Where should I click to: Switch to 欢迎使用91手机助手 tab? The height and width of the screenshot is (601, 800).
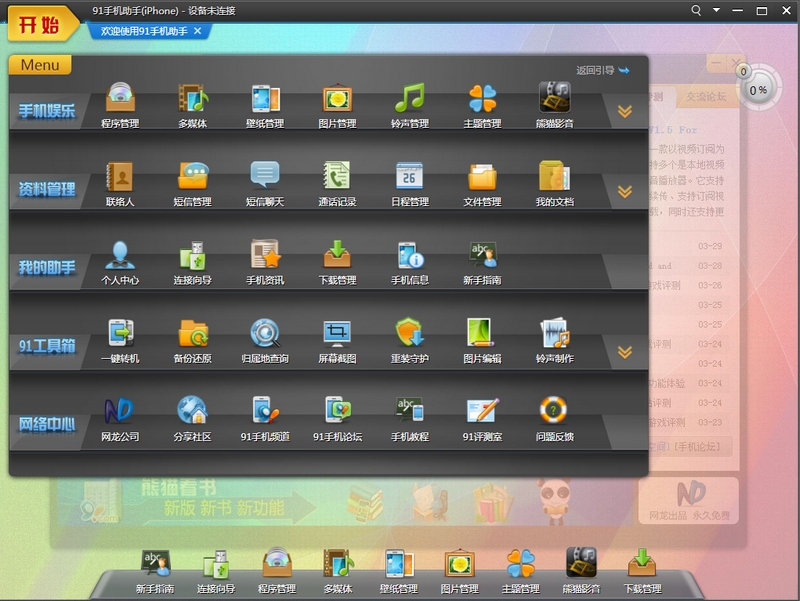(143, 31)
